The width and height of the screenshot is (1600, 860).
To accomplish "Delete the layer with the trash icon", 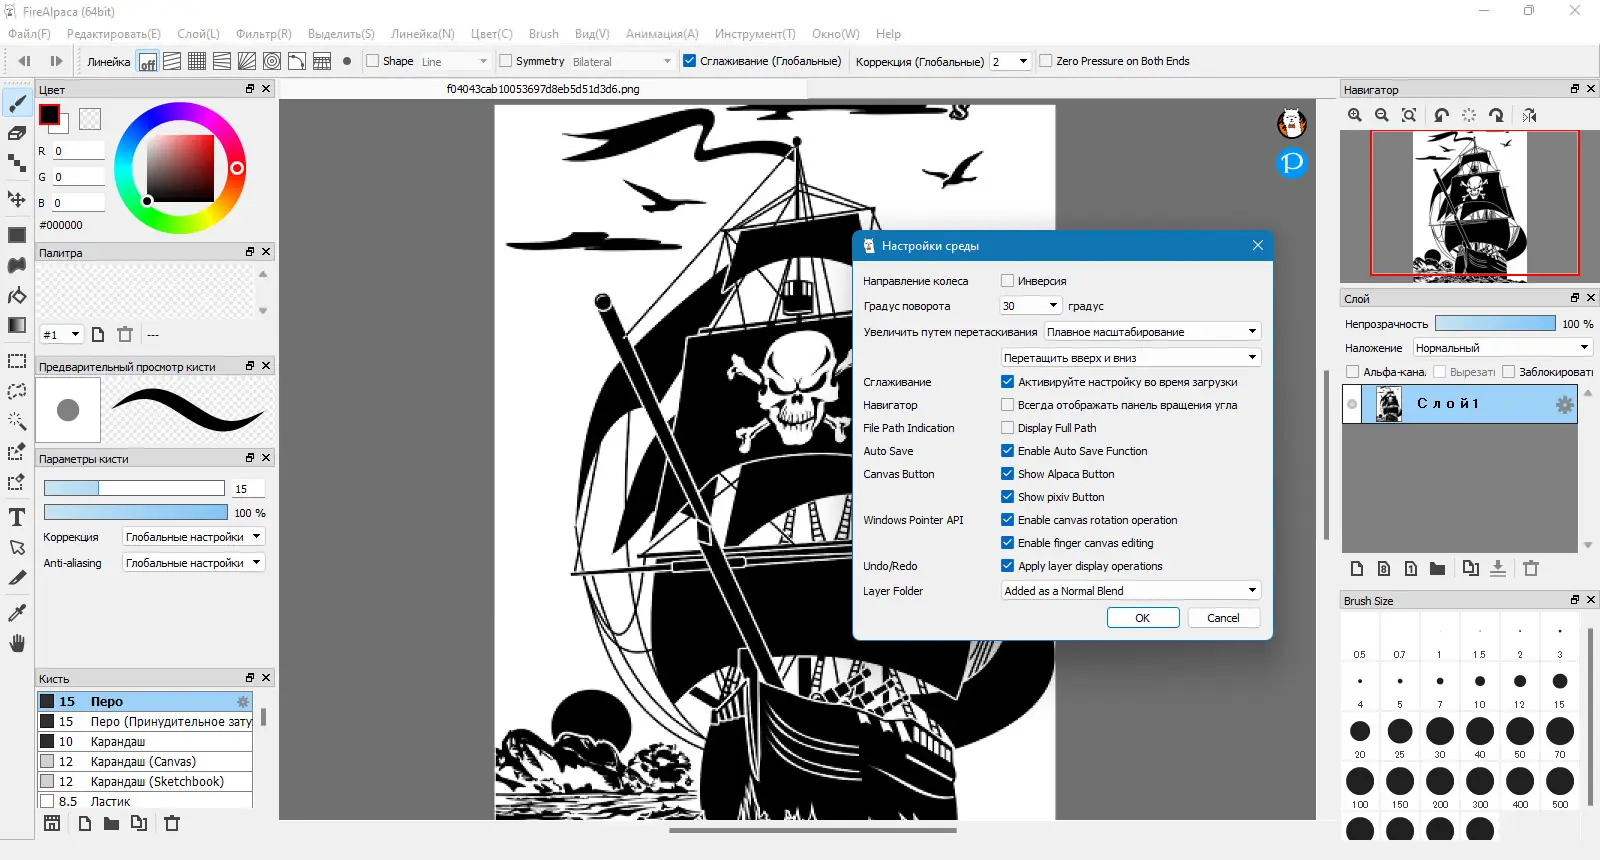I will coord(1531,568).
